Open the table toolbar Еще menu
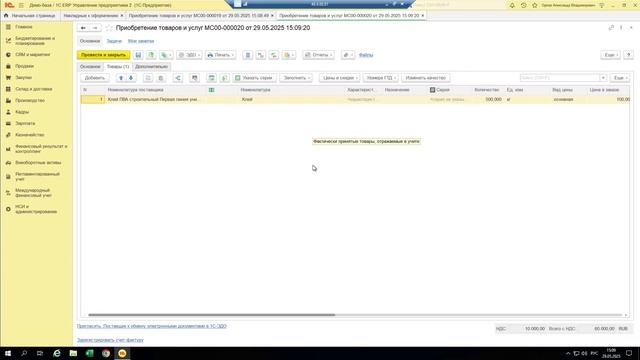Viewport: 640px width, 360px height. (620, 78)
